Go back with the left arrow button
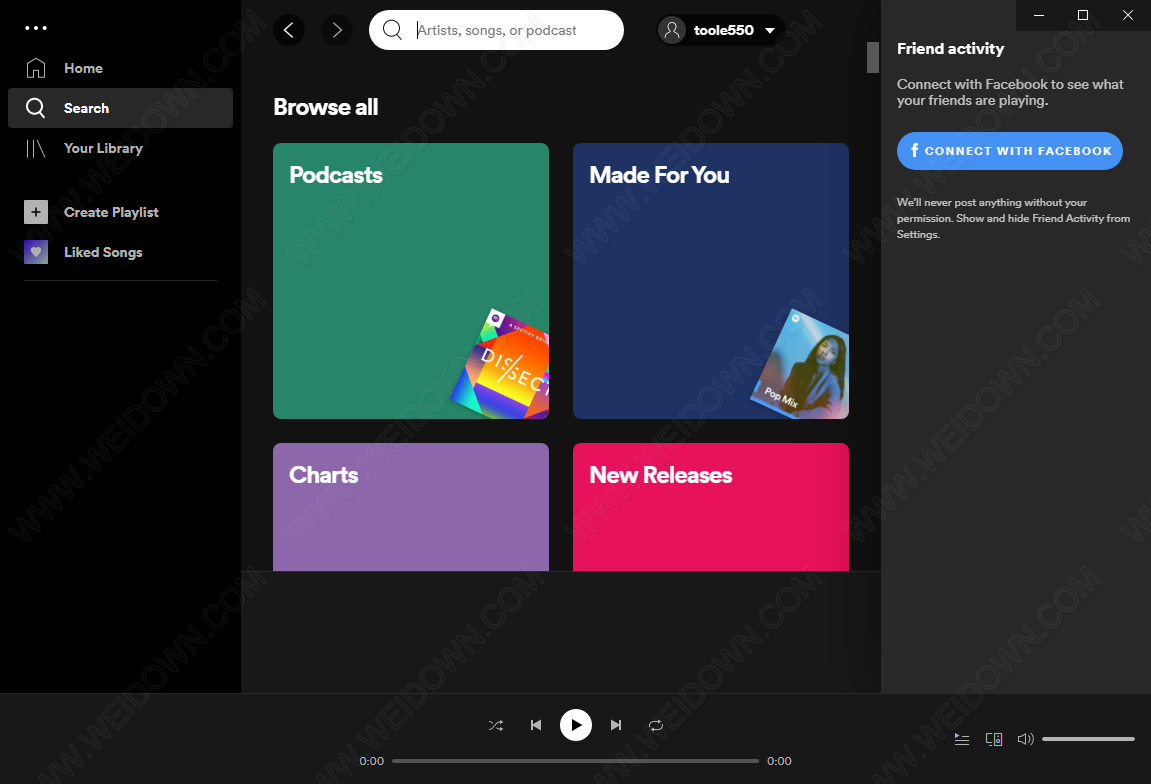Viewport: 1151px width, 784px height. pyautogui.click(x=288, y=30)
